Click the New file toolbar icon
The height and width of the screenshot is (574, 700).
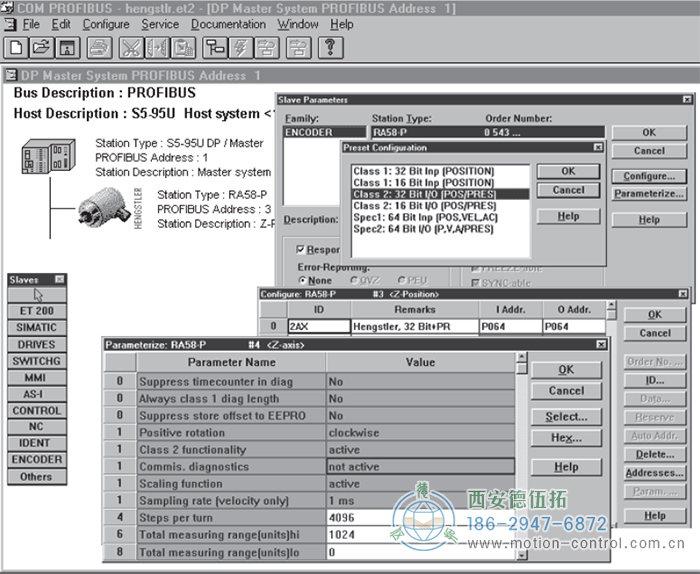16,47
